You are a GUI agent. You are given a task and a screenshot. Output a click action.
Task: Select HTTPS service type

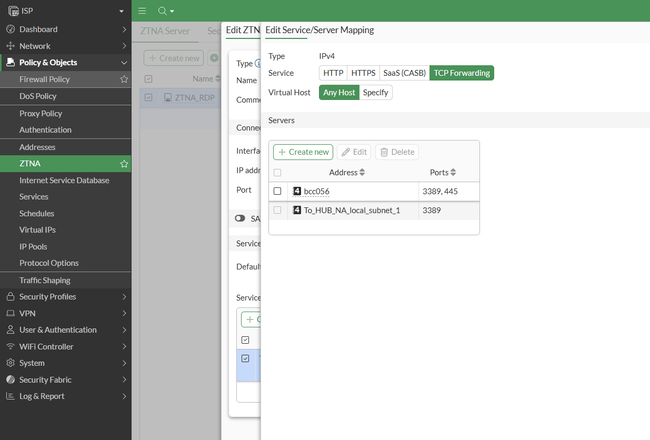(x=363, y=73)
